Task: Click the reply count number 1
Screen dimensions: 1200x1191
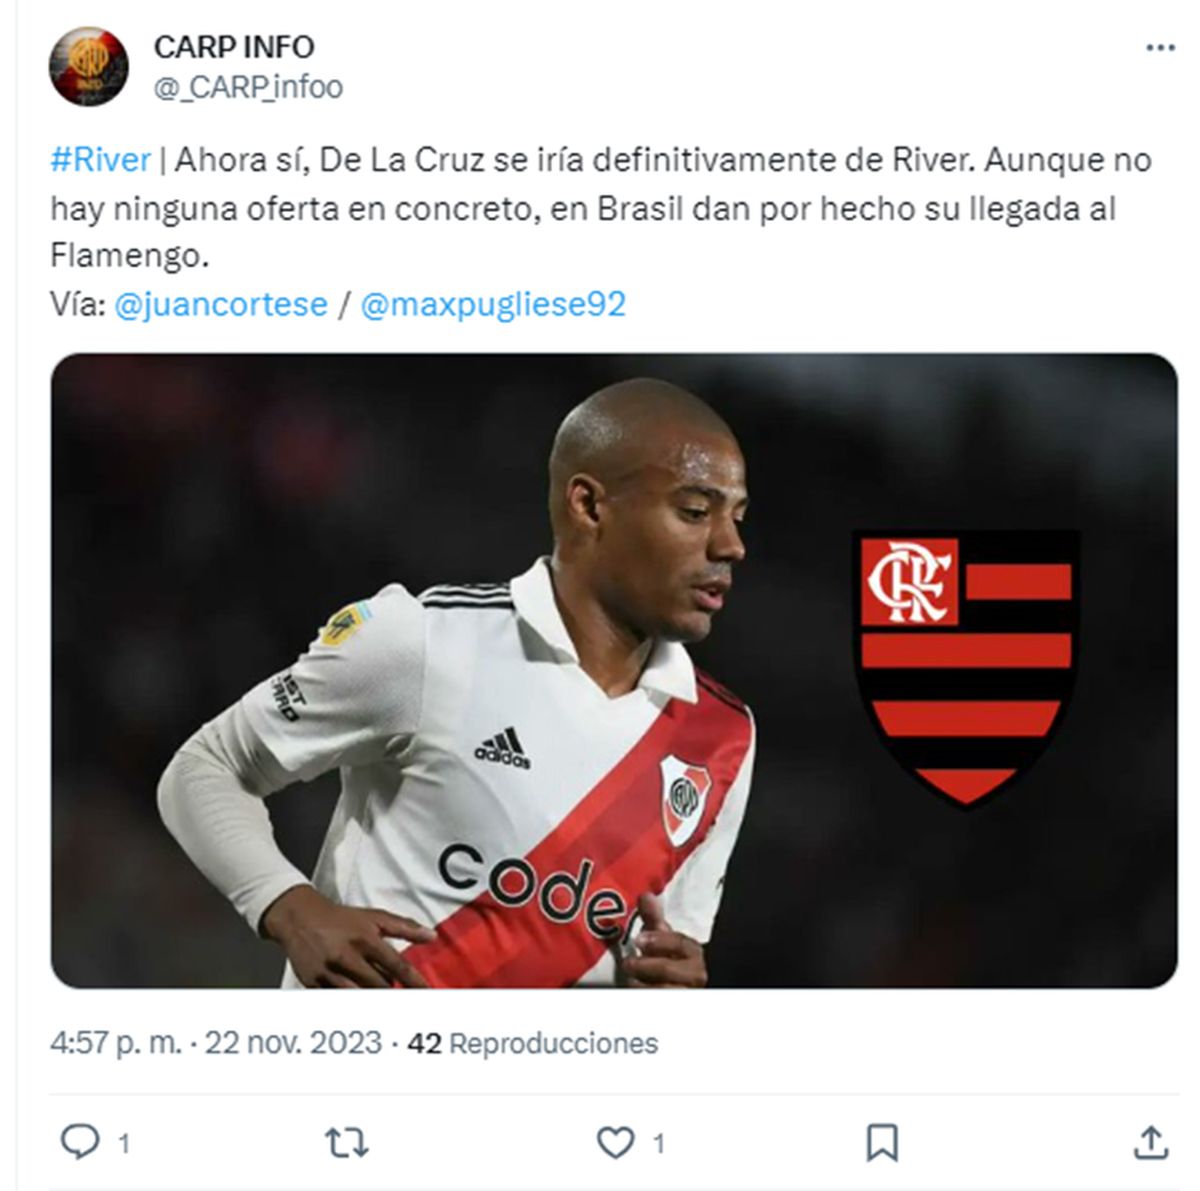Action: pos(124,1143)
